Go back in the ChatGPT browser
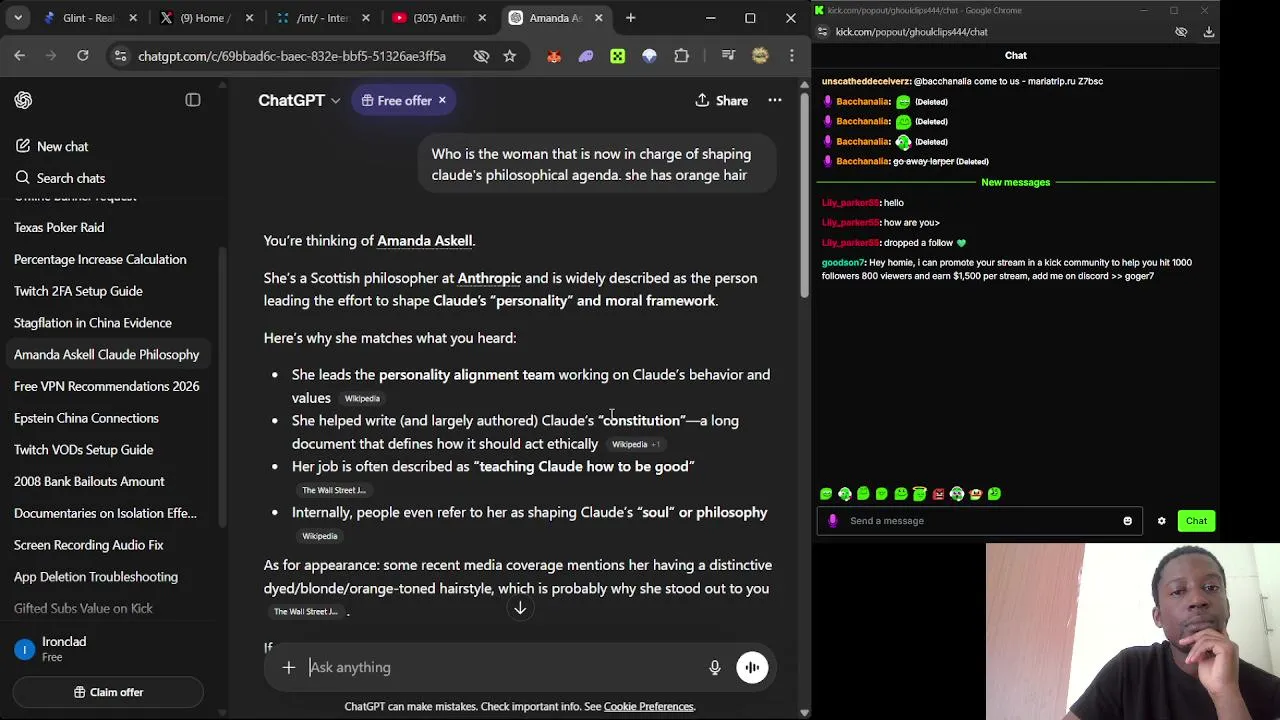Screen dimensions: 1280x720 pos(20,56)
